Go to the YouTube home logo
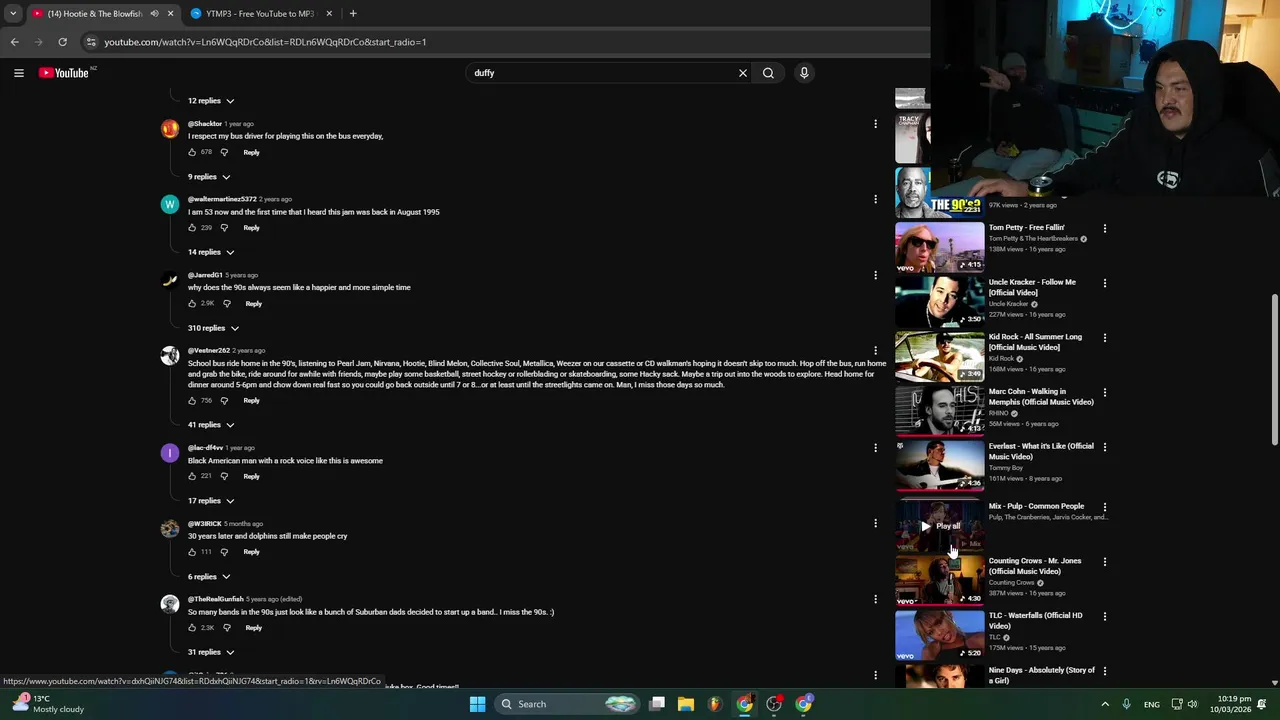The width and height of the screenshot is (1280, 720). 64,73
